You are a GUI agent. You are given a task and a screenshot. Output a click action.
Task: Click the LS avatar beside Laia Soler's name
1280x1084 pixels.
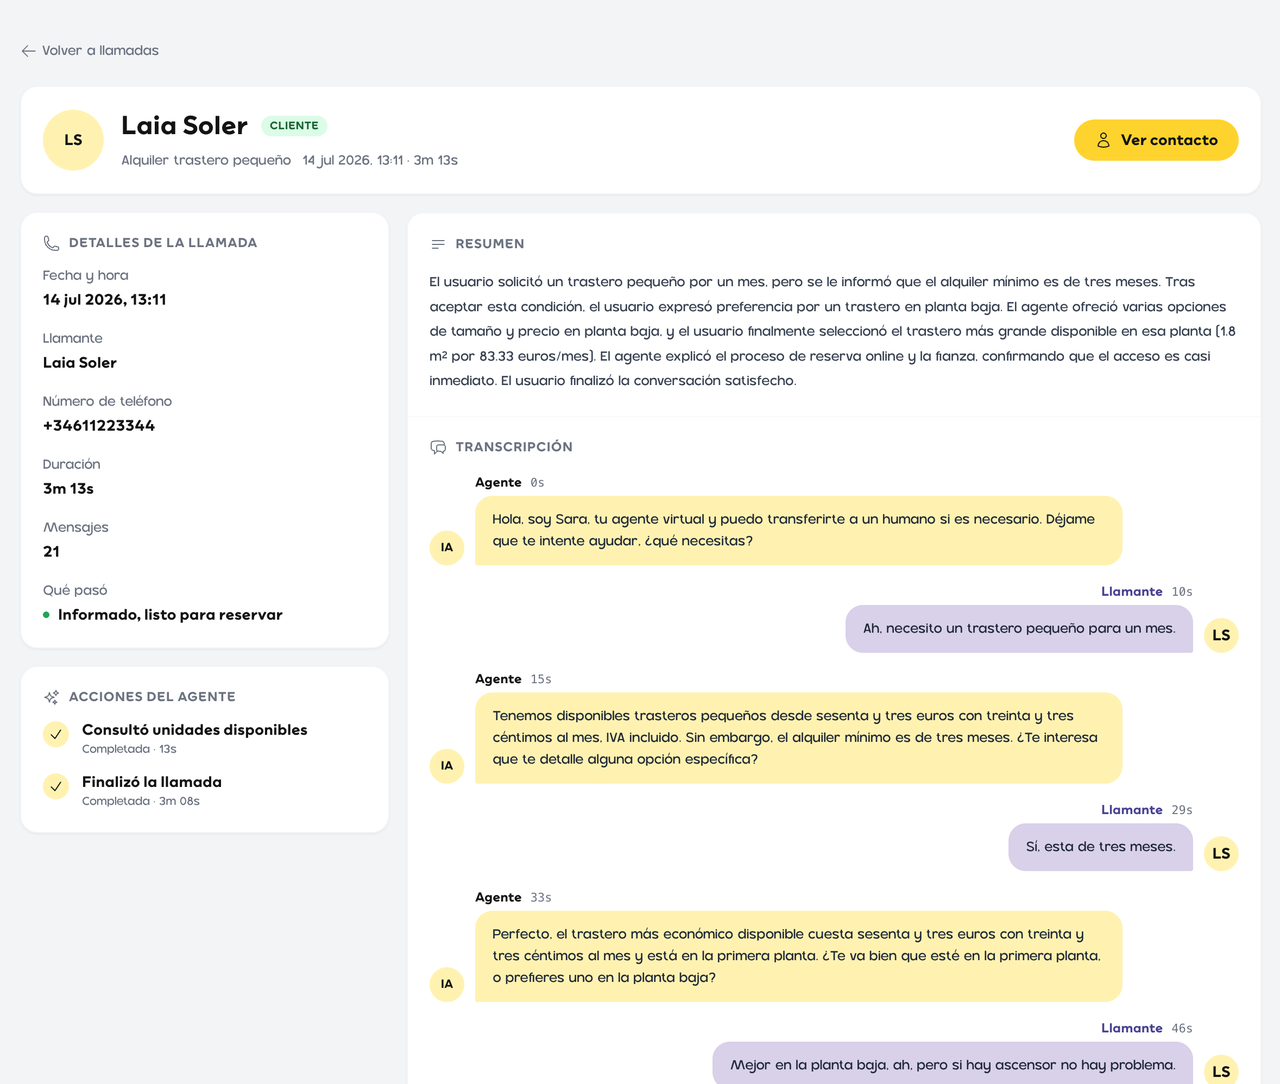pos(73,140)
